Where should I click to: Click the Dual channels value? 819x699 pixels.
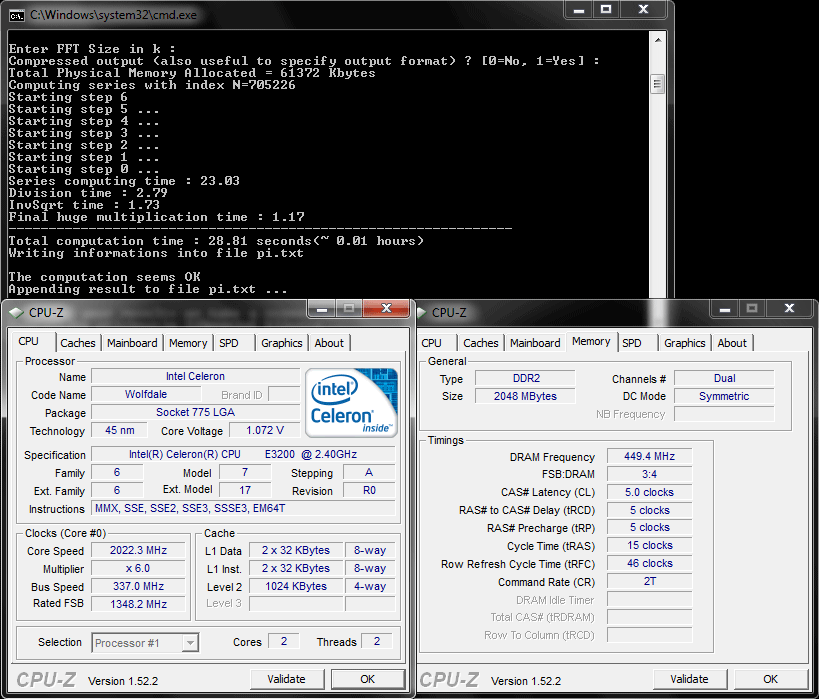coord(724,378)
